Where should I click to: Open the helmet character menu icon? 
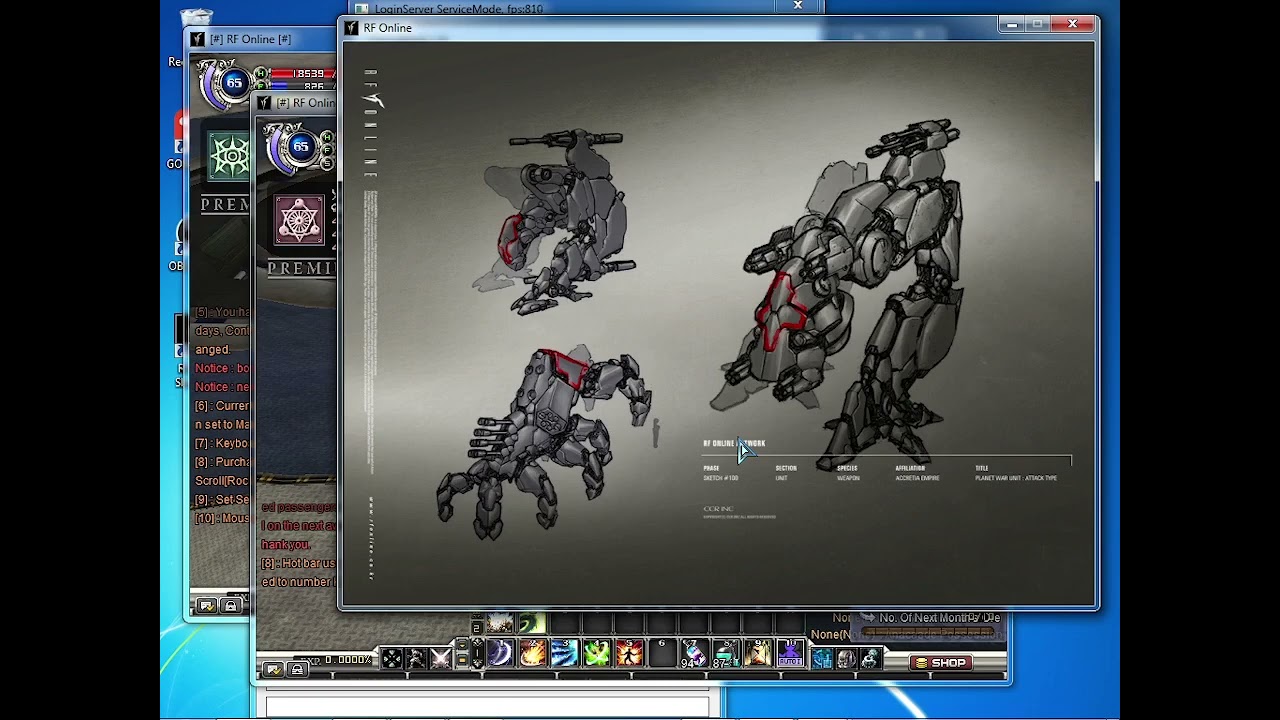tap(846, 659)
